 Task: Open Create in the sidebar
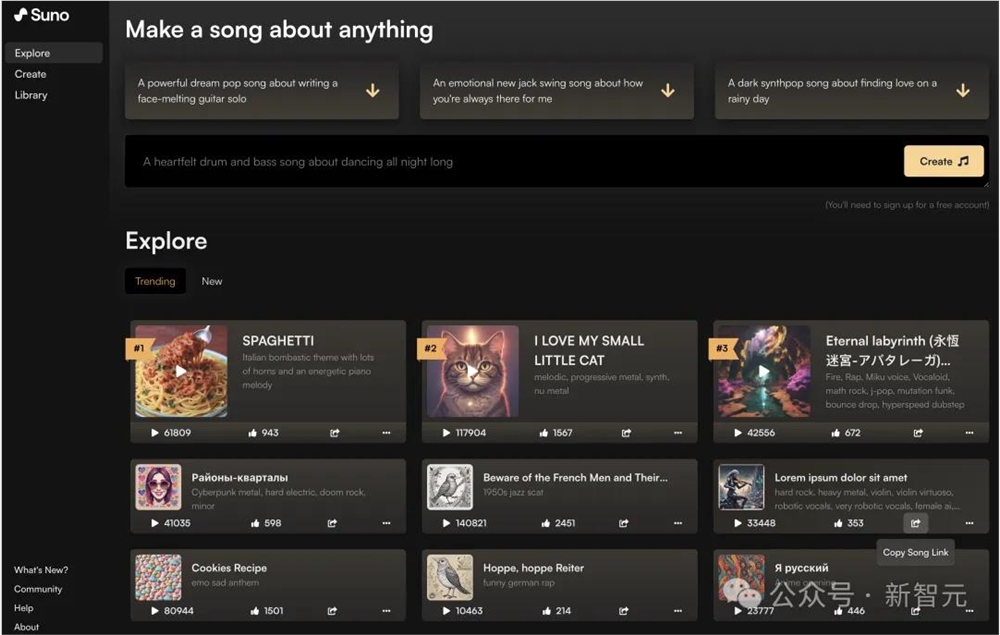pos(30,74)
